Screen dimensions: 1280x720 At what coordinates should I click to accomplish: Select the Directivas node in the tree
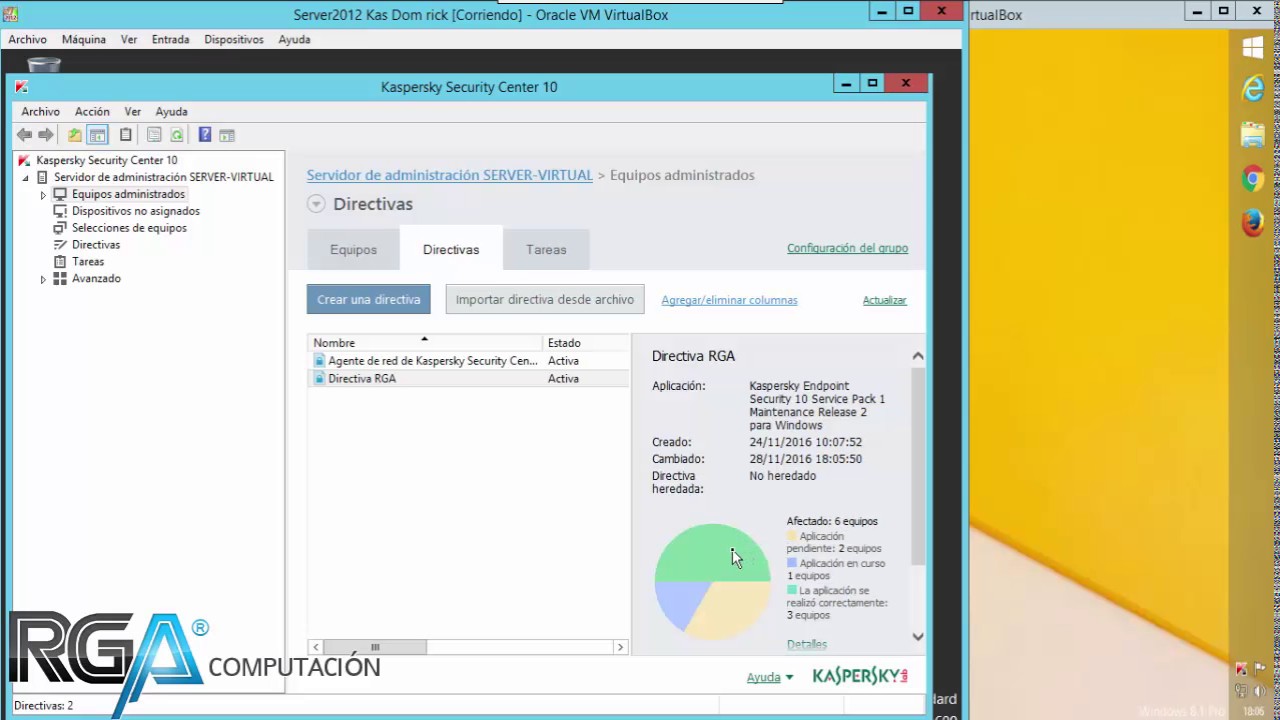pos(96,245)
